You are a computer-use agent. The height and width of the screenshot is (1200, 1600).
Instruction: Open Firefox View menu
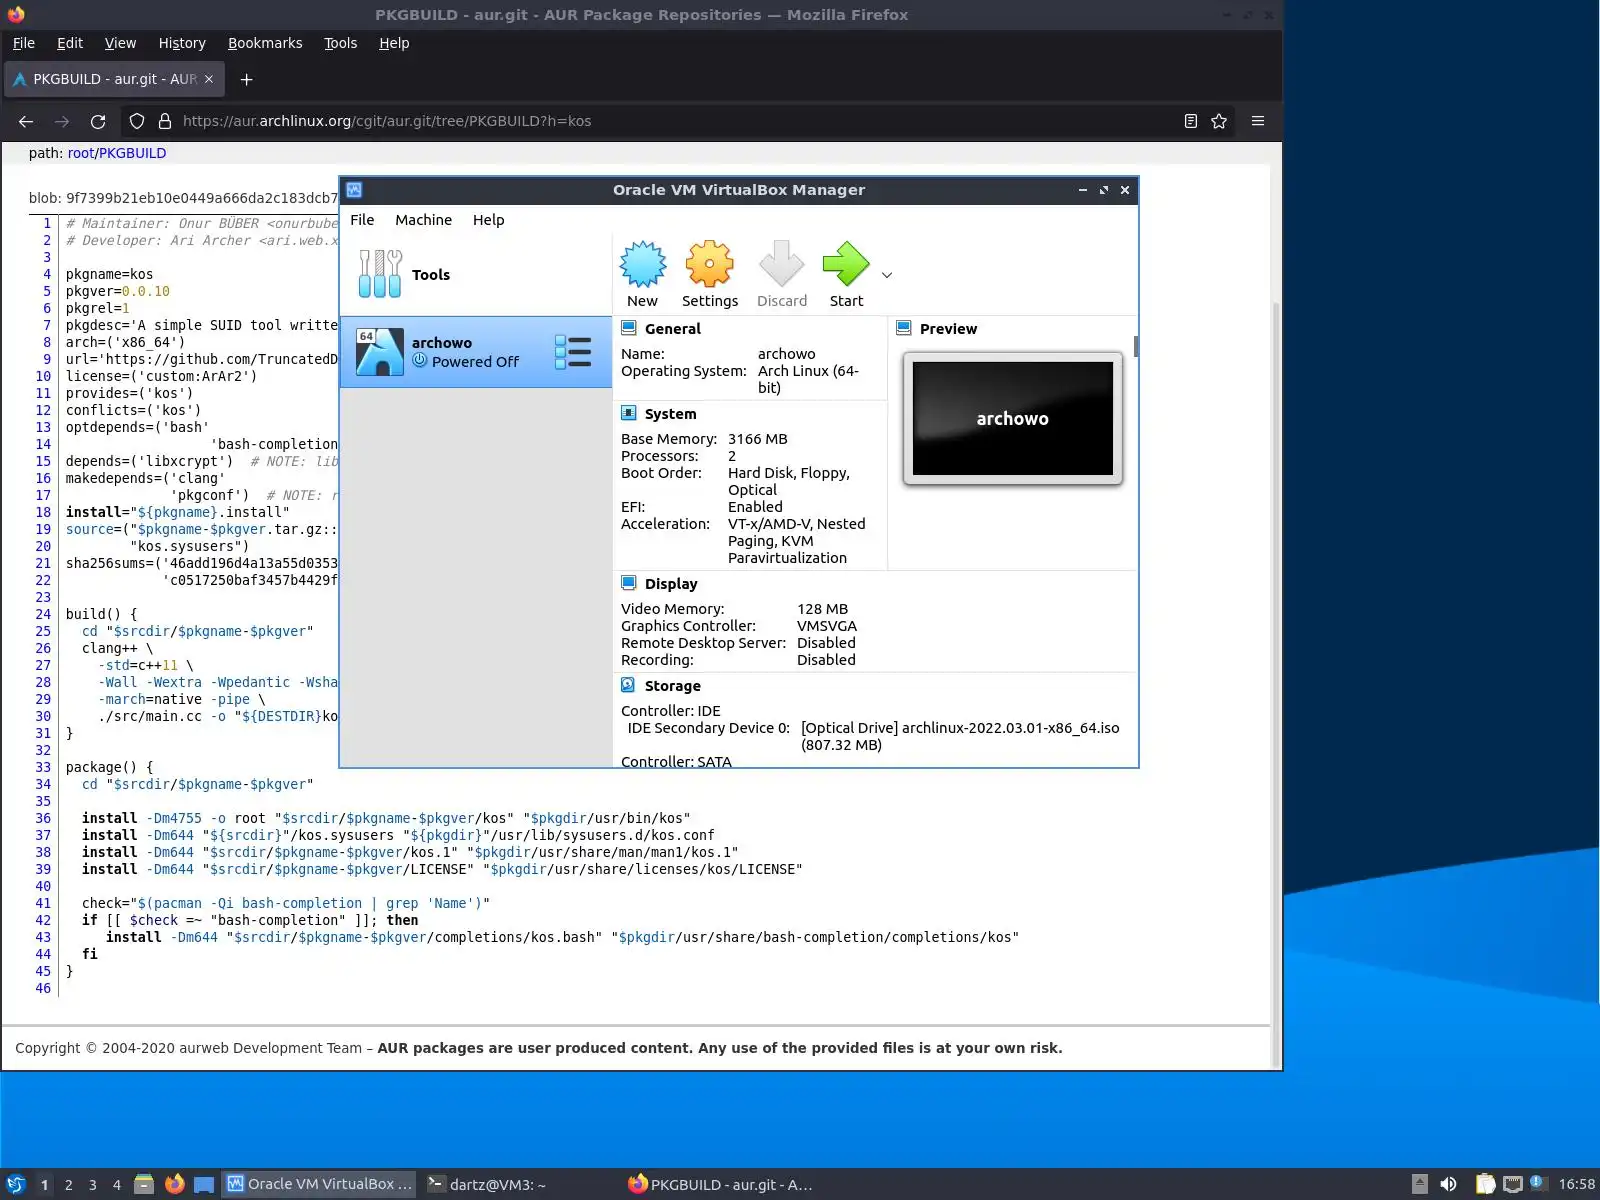(x=120, y=43)
